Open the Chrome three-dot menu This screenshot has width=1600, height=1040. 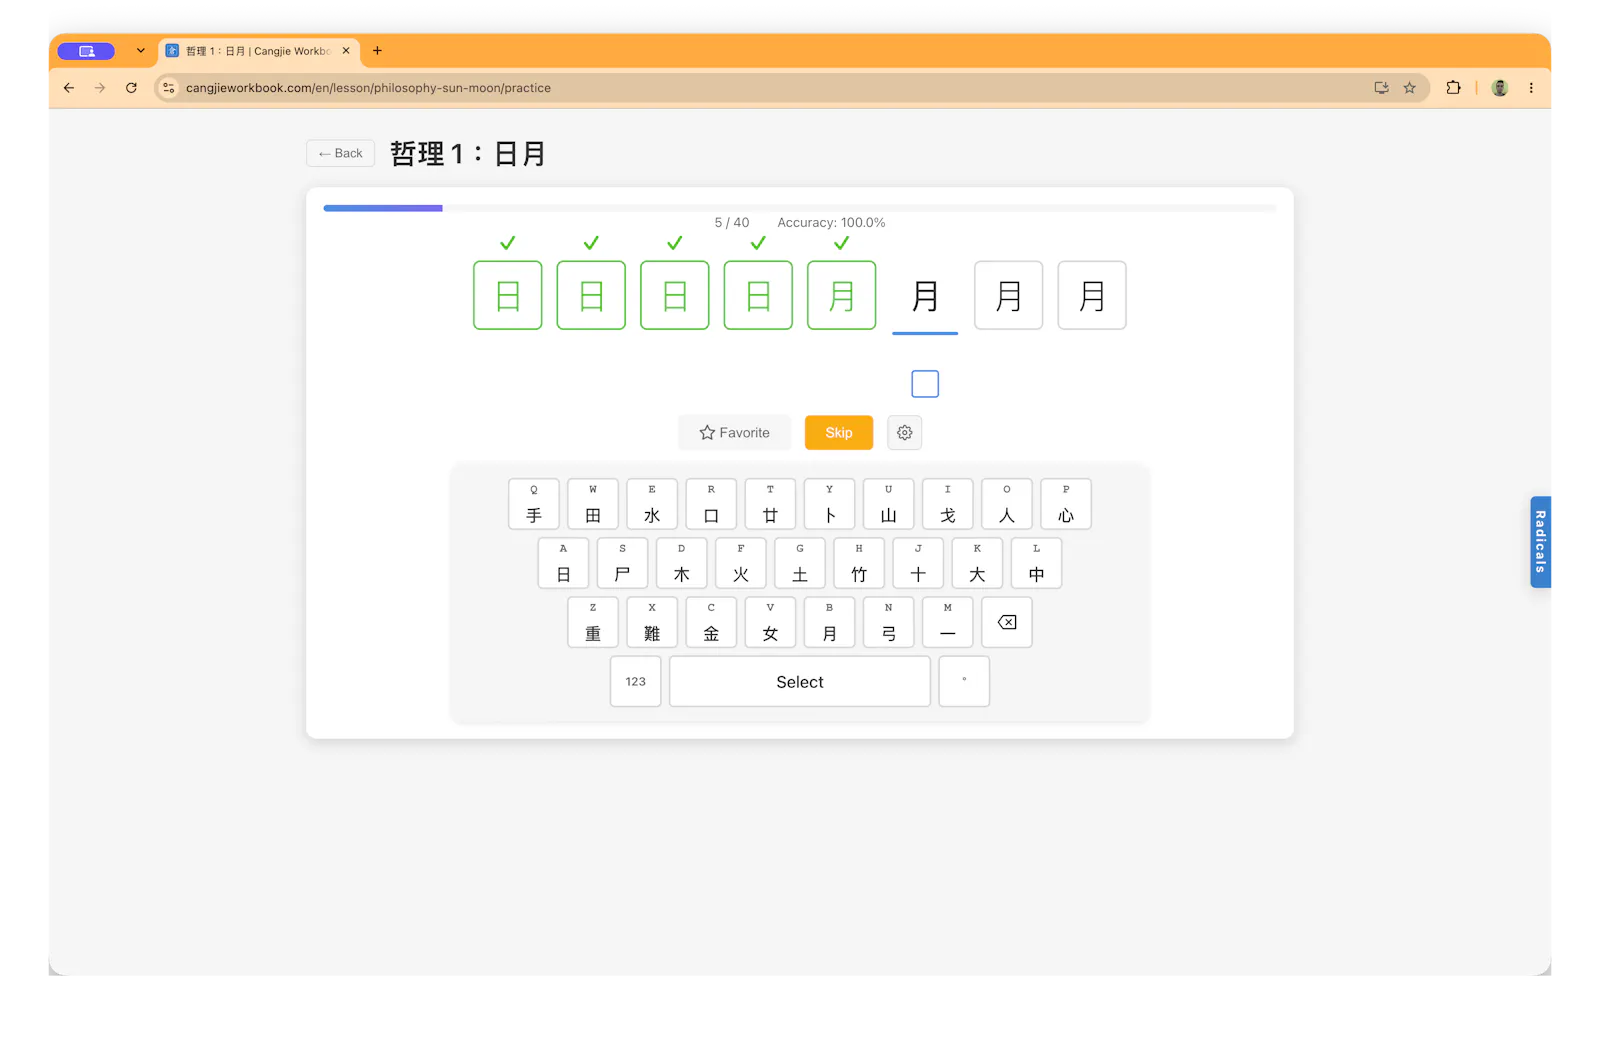pos(1531,88)
